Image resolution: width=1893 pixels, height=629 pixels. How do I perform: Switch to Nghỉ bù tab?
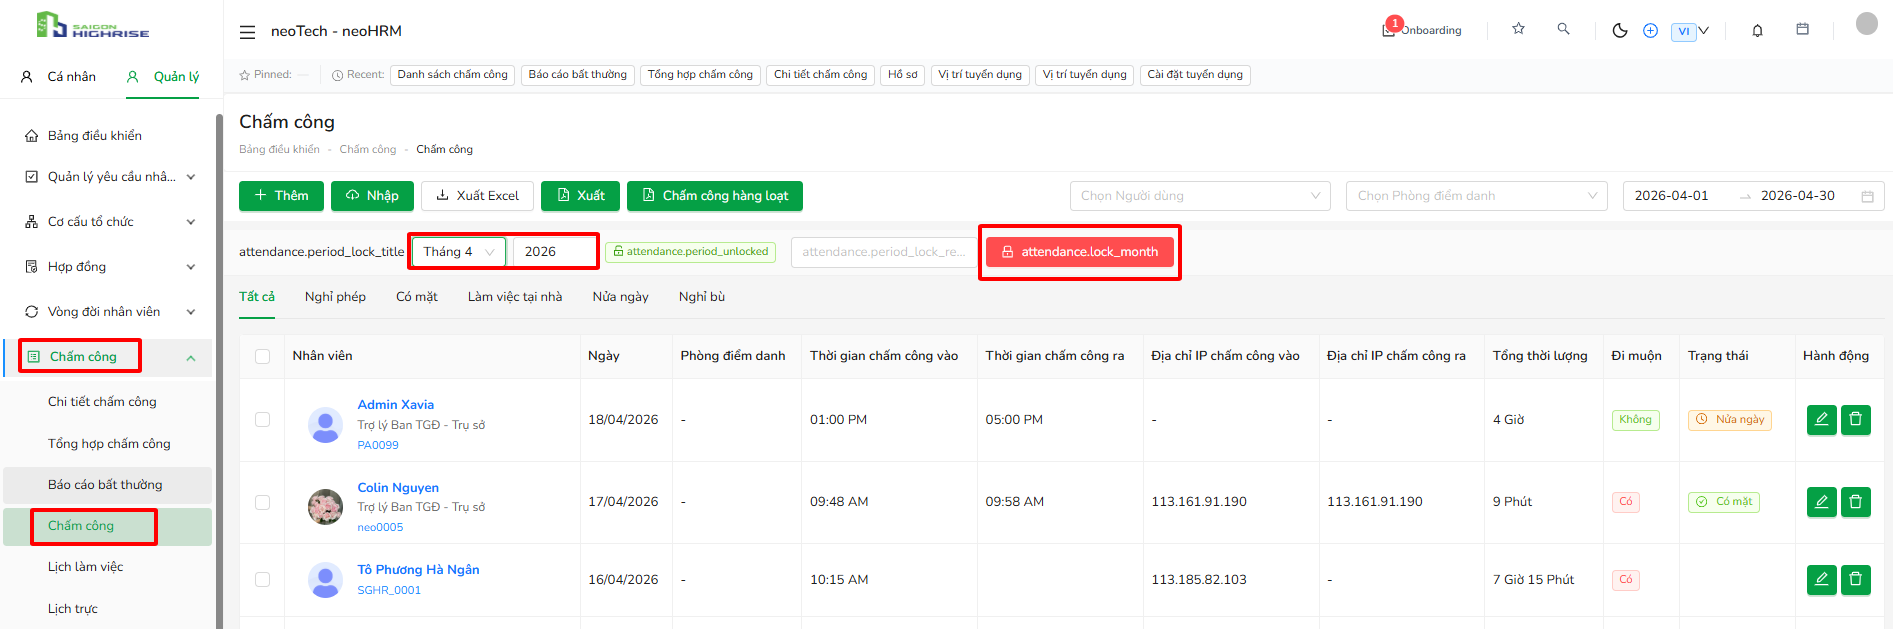click(x=702, y=297)
